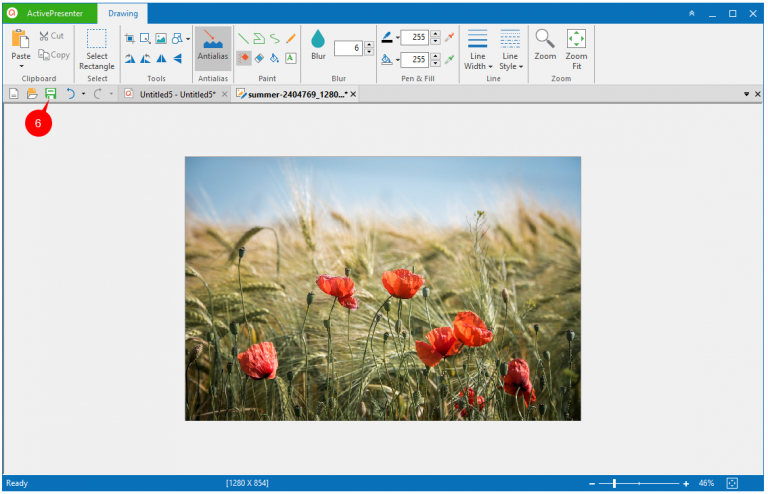
Task: Click the zoom slider in status bar
Action: (639, 483)
